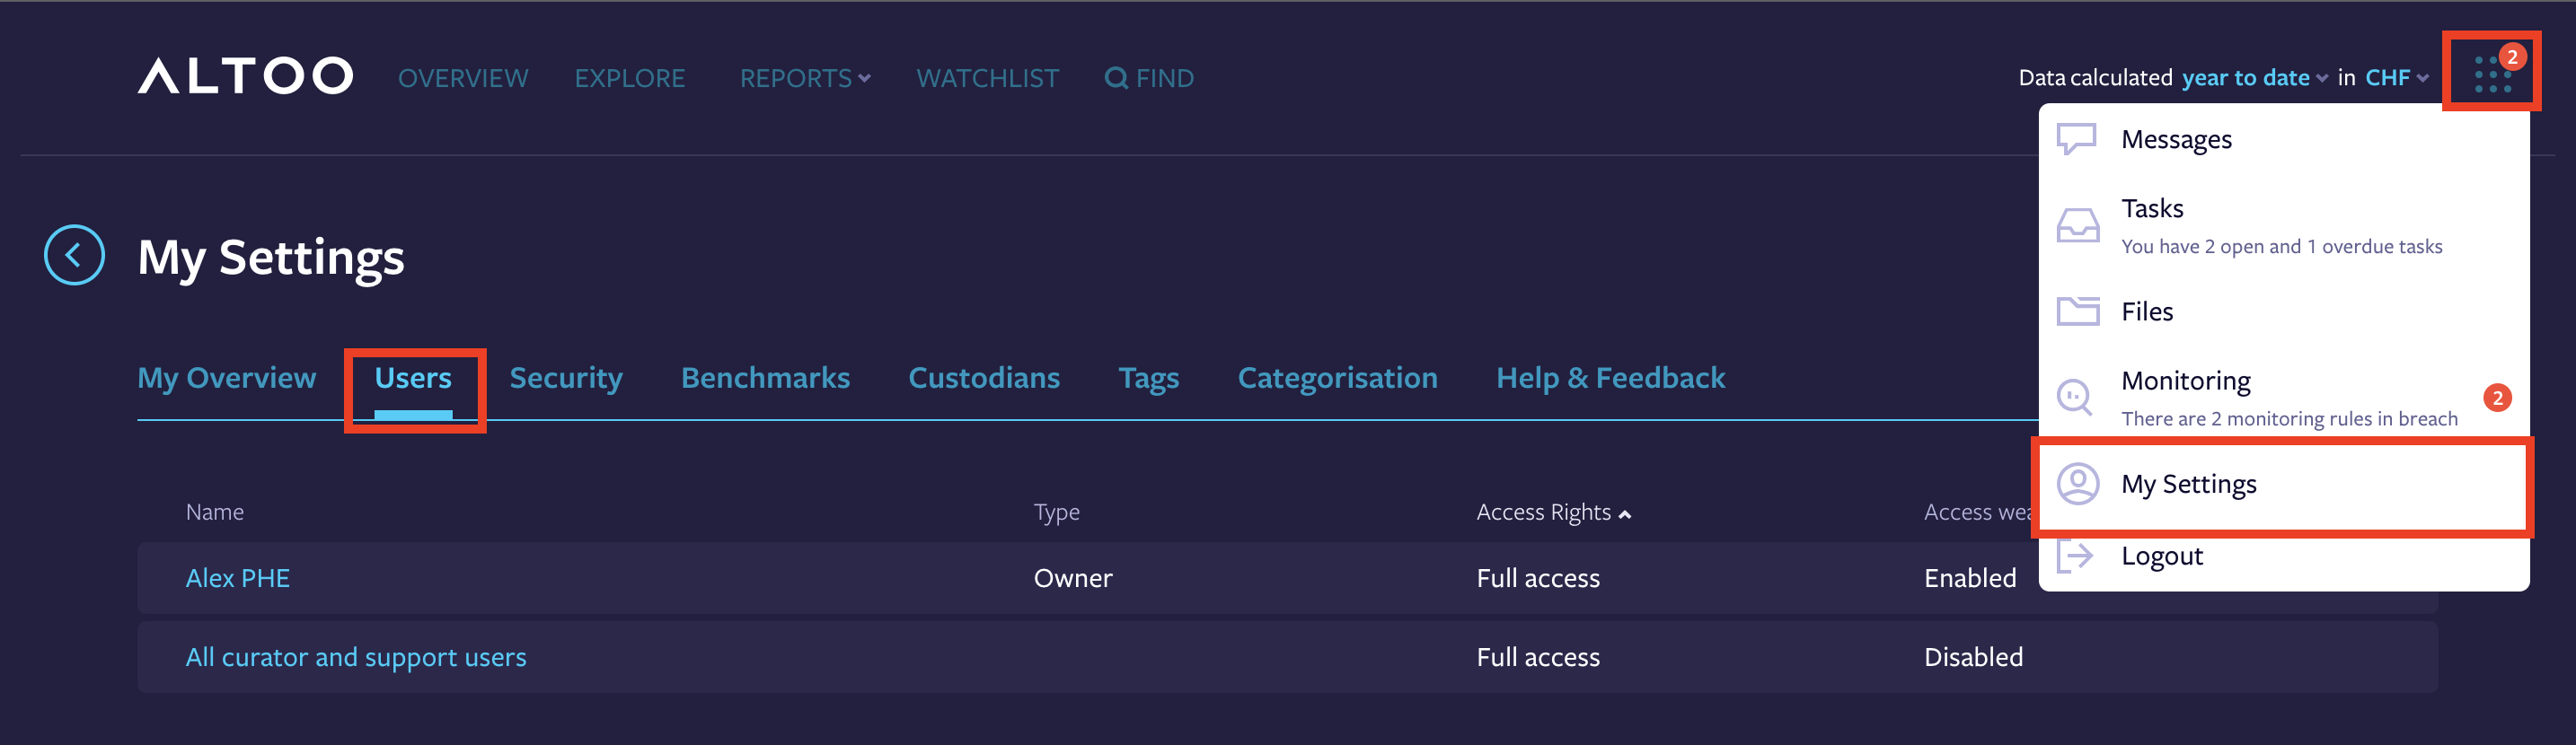Open All curator and support users
2576x745 pixels.
click(355, 657)
